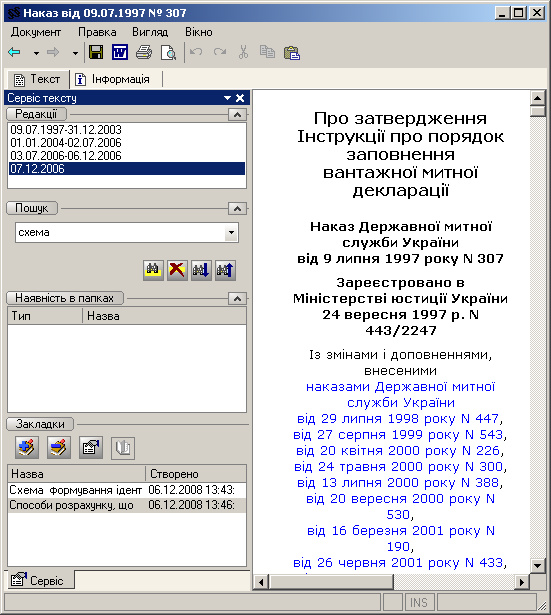Open Сервіс тексту panel dropdown arrow
Screen dimensions: 551x615
click(x=227, y=98)
